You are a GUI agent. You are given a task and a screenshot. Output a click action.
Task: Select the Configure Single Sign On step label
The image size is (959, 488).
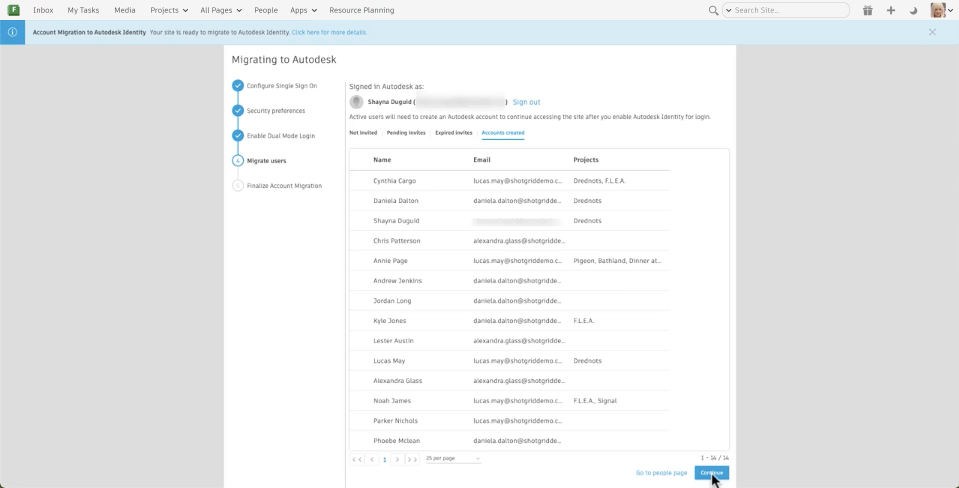point(282,86)
